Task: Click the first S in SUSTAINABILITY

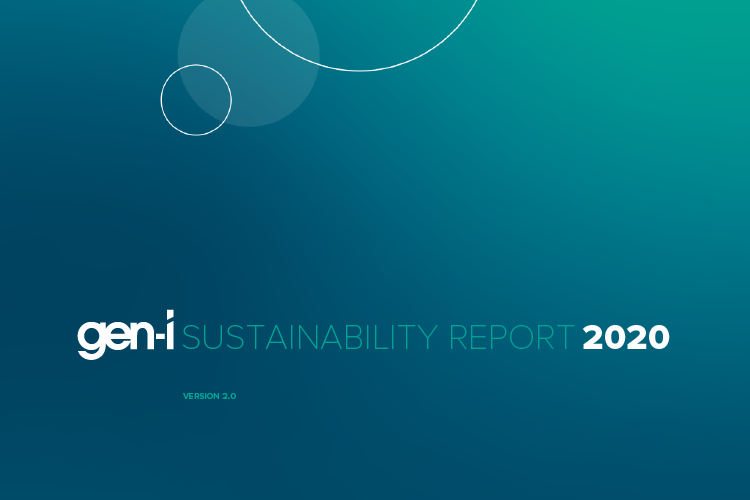Action: click(192, 338)
